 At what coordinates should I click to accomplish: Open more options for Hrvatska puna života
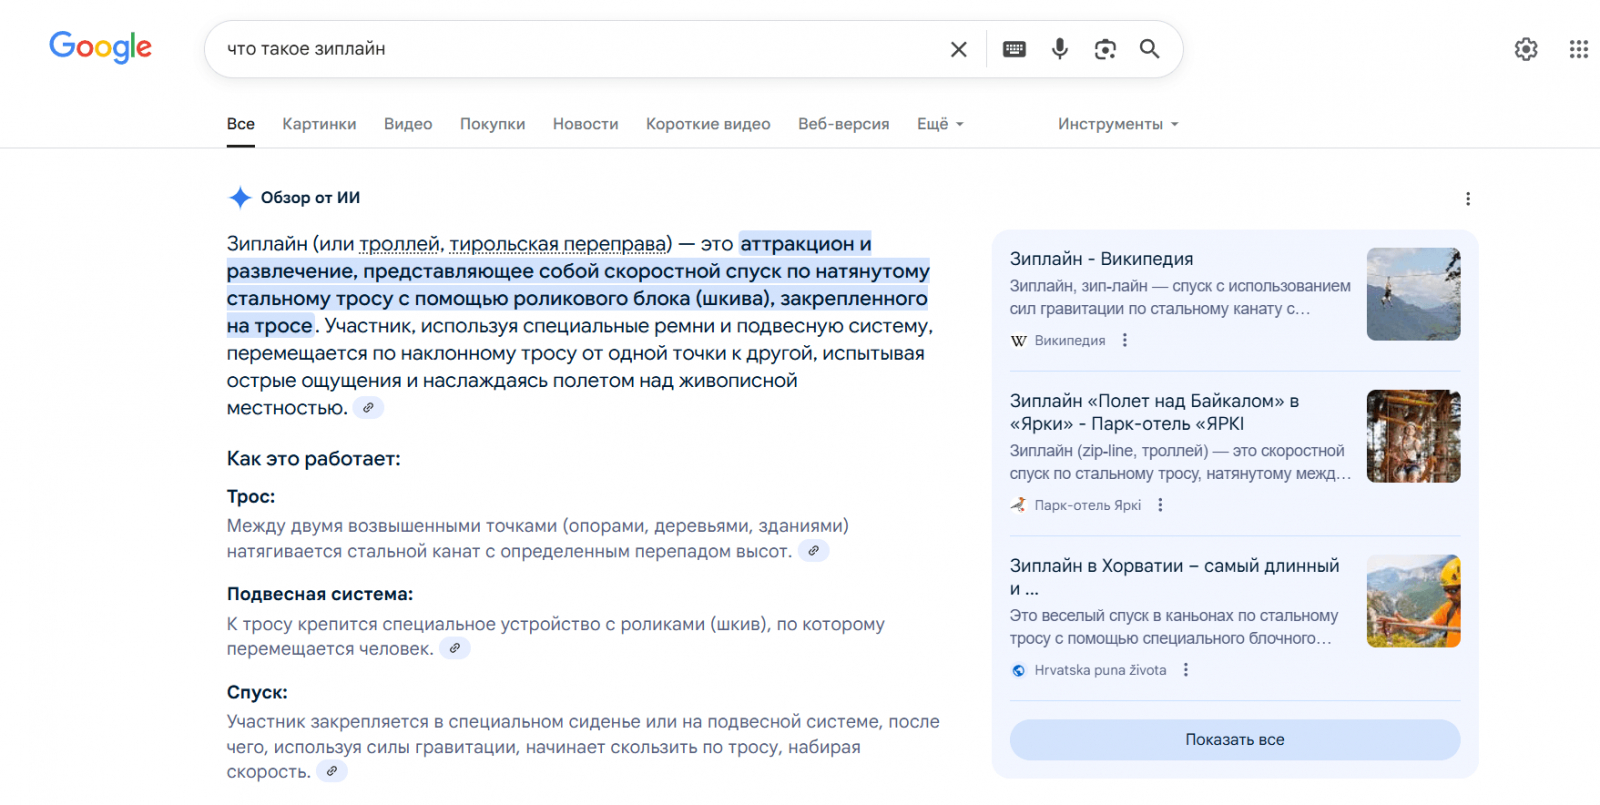click(x=1186, y=670)
